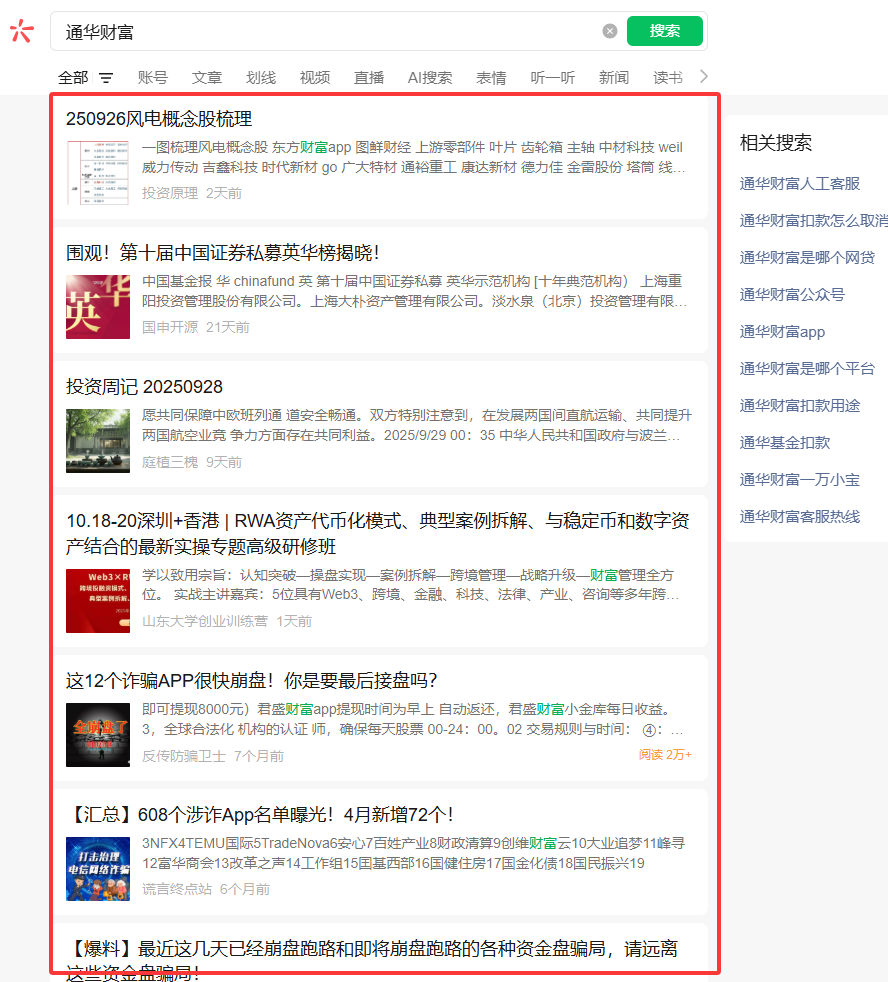This screenshot has width=888, height=982.
Task: Open 围观！第十届中国证券私募英华榜揭晓 article
Action: 222,253
